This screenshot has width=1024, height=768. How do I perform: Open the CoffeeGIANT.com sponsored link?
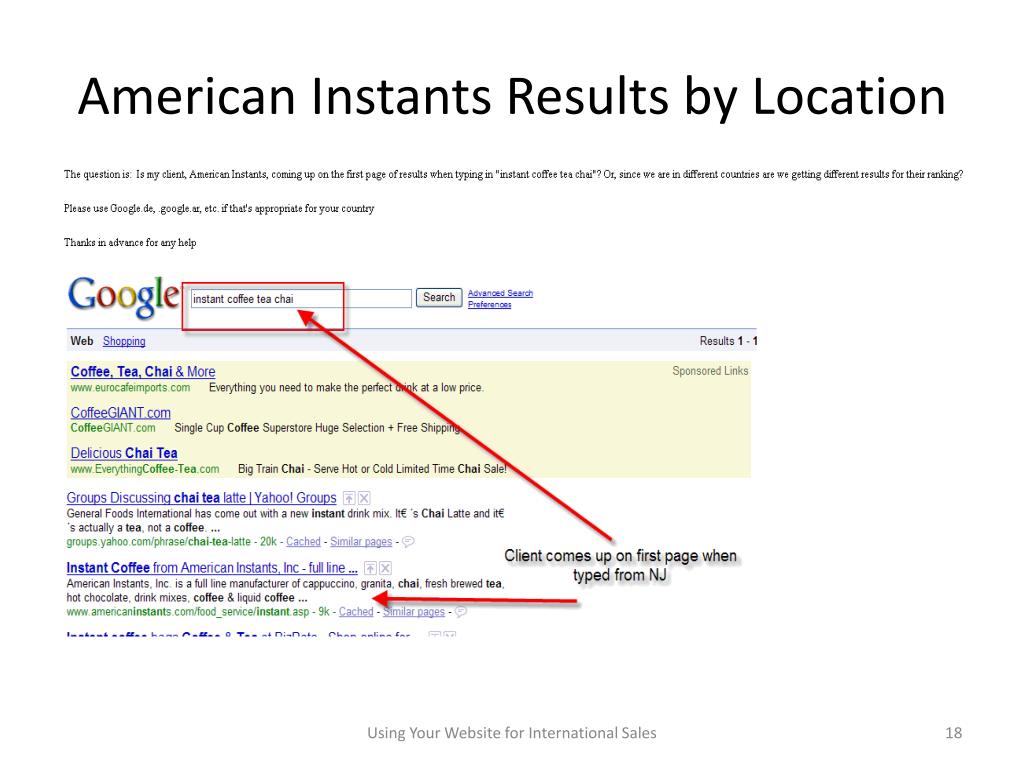coord(120,413)
